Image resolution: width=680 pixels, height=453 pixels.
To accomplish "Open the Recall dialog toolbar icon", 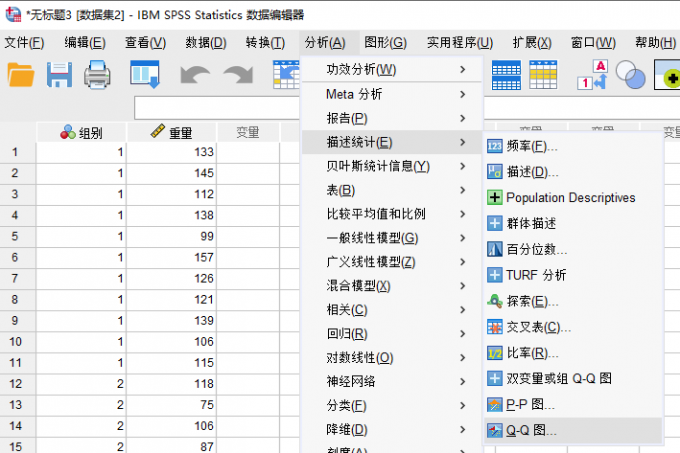I will coord(145,75).
